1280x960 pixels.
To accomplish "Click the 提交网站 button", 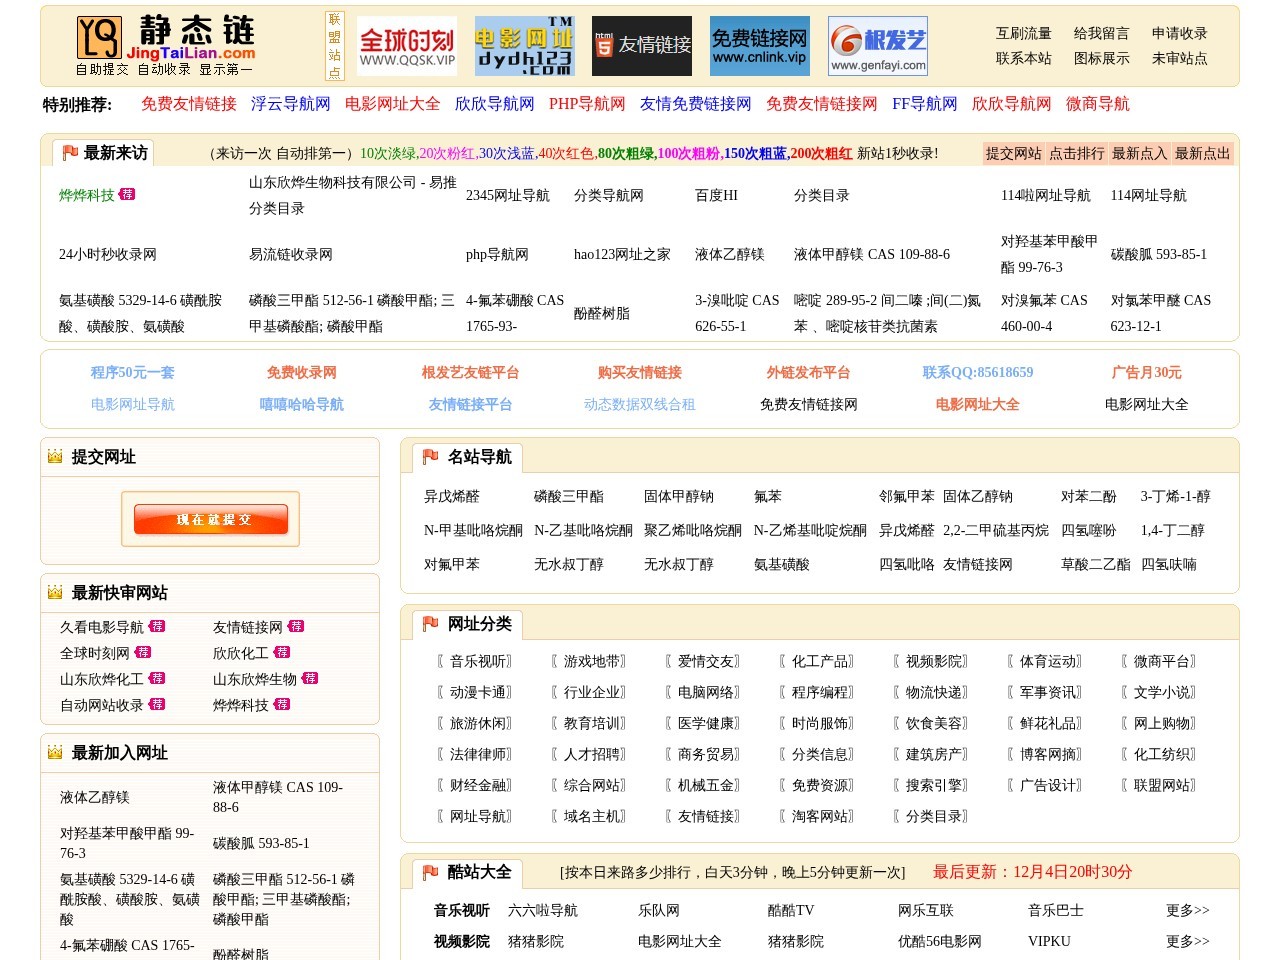I will point(1015,153).
